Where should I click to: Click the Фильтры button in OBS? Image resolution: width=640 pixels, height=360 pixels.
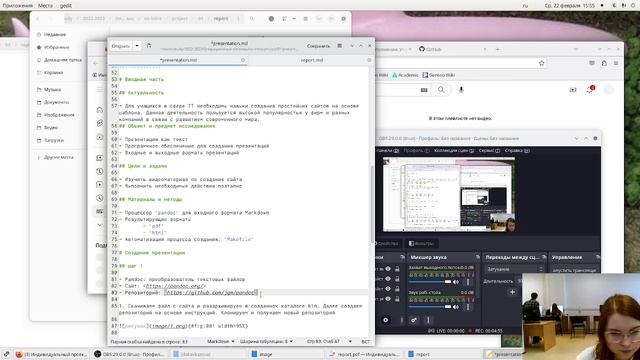click(422, 244)
